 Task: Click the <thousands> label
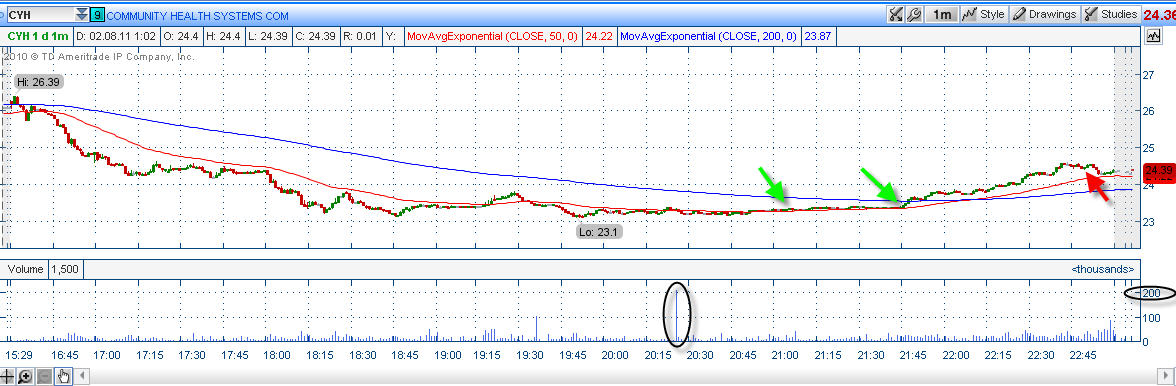(x=1102, y=268)
